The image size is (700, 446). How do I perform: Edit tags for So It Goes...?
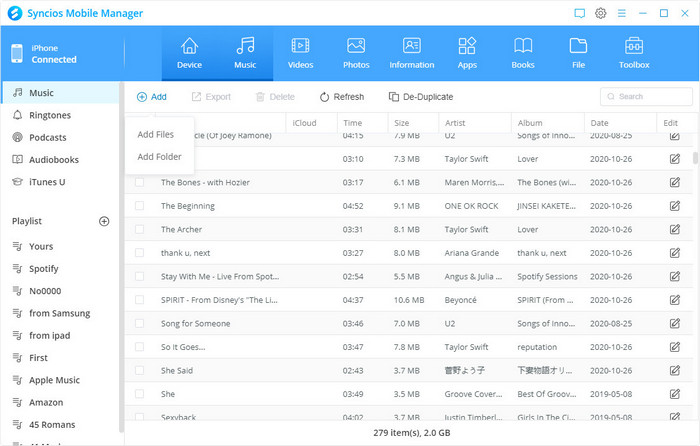pyautogui.click(x=675, y=347)
